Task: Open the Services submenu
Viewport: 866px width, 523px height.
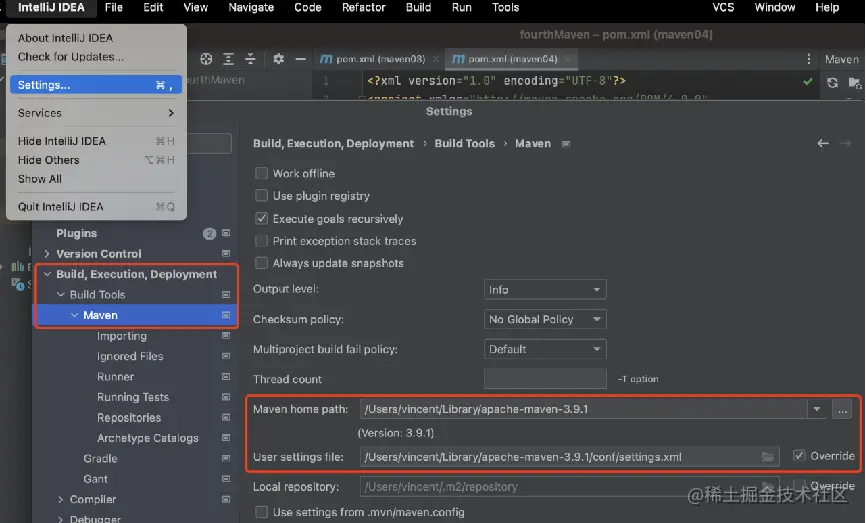Action: pyautogui.click(x=96, y=113)
